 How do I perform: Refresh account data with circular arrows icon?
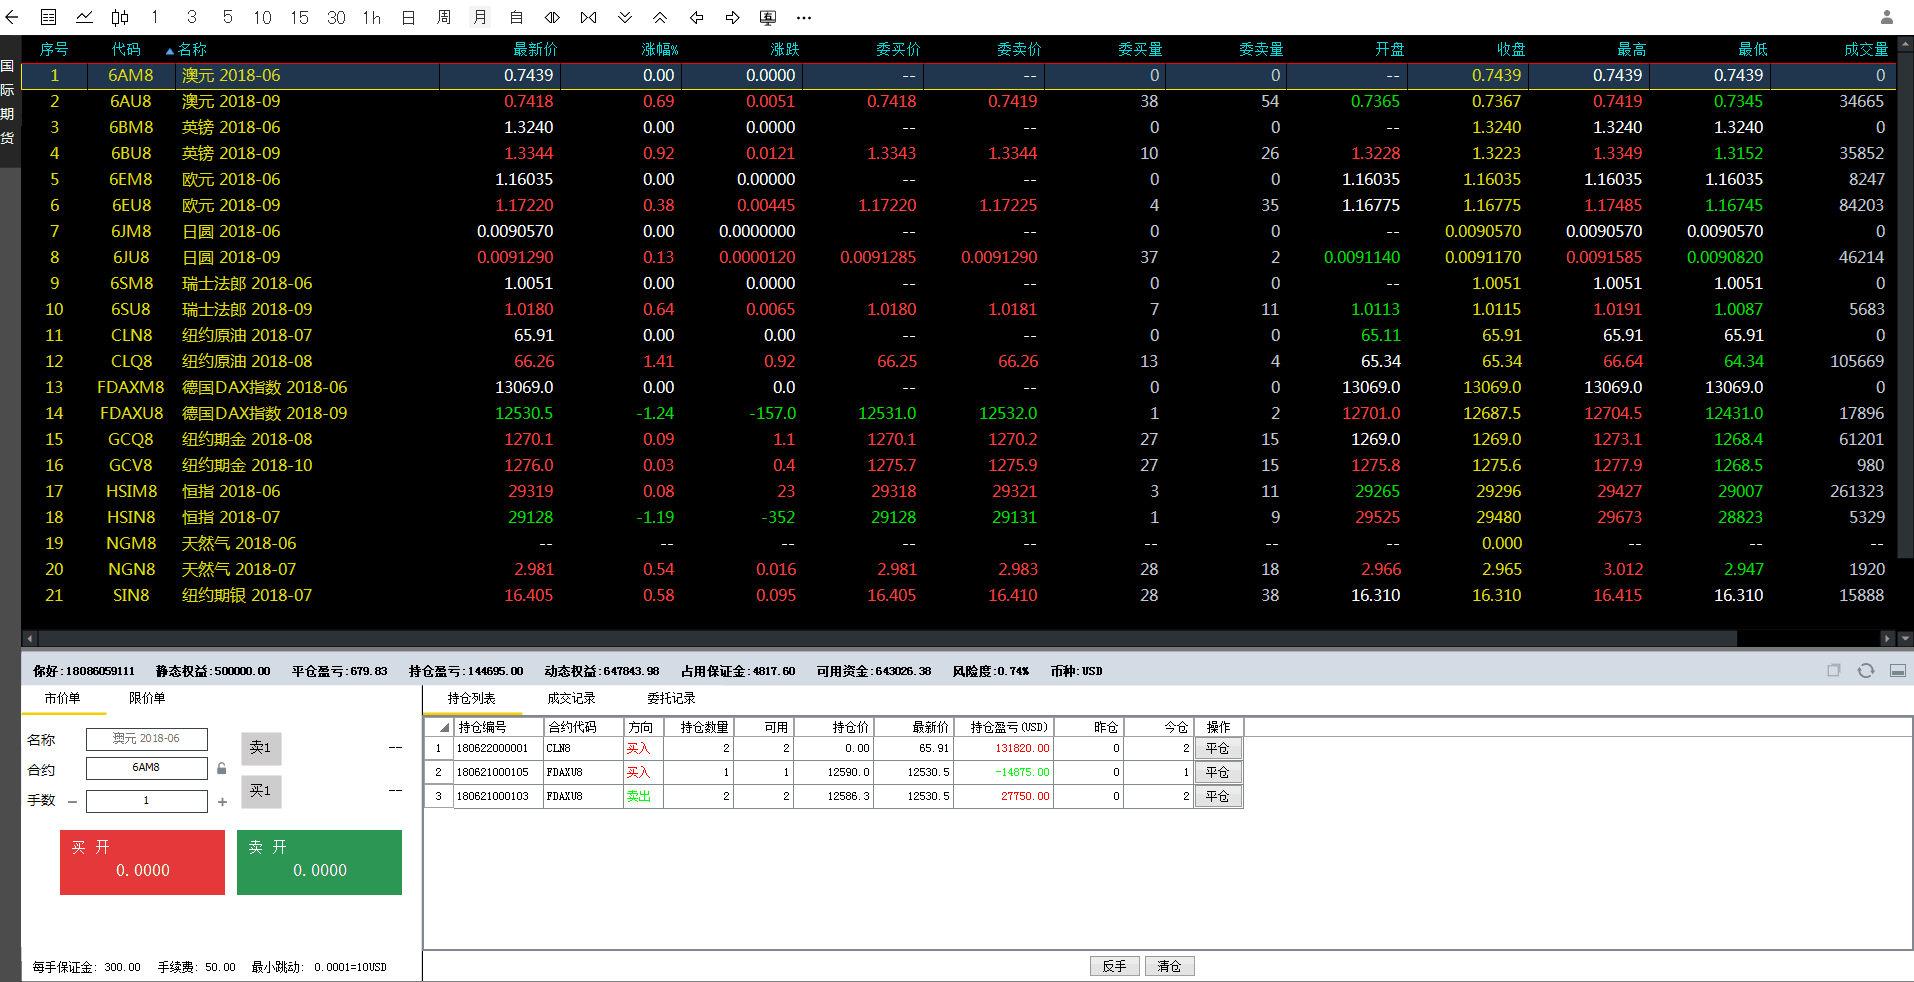(1865, 670)
